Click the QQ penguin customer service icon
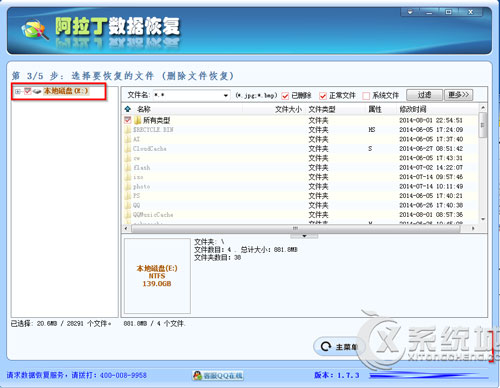 pos(197,376)
